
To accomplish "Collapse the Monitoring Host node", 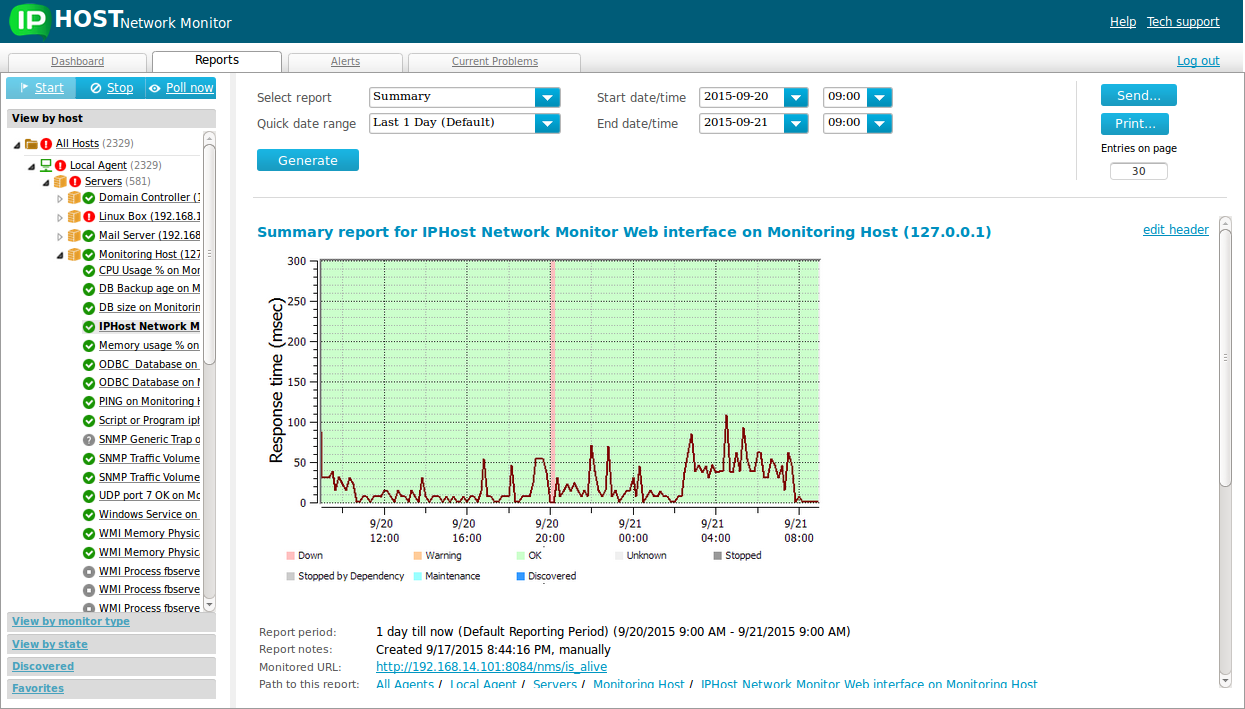I will (59, 256).
